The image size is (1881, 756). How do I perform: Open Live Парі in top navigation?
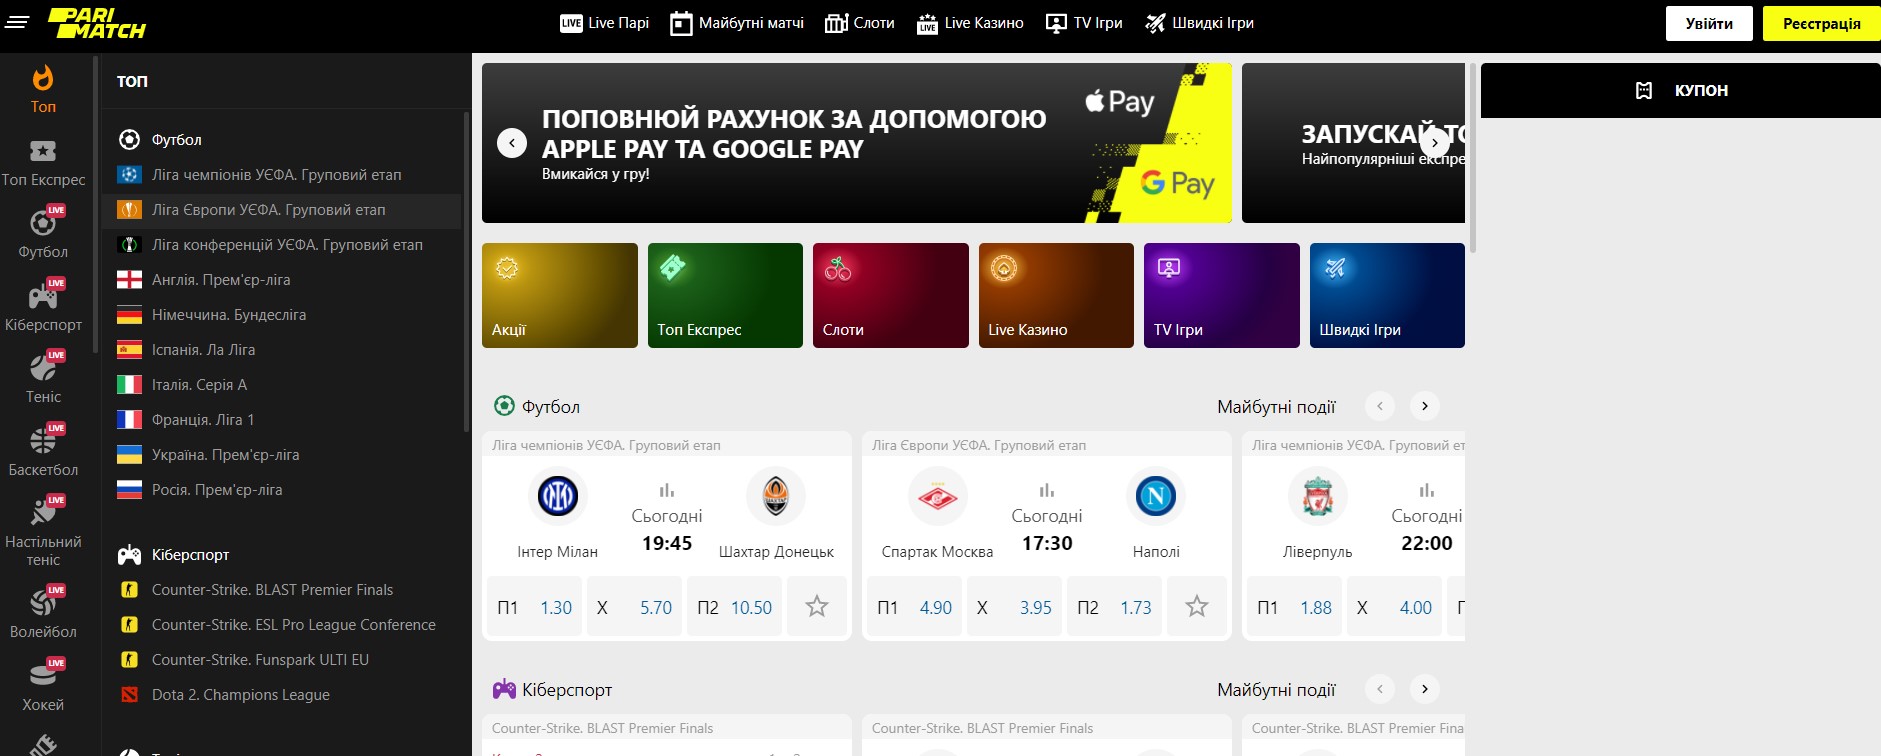pyautogui.click(x=605, y=23)
